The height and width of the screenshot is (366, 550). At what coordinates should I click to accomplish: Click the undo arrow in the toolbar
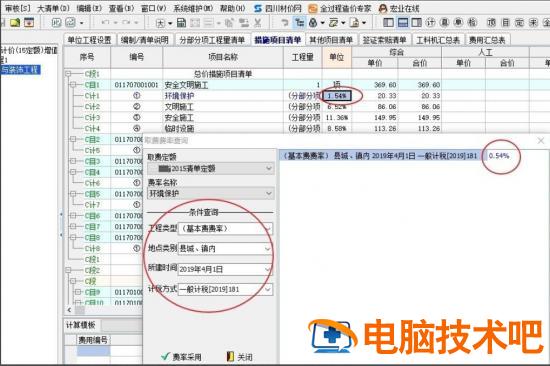(105, 23)
